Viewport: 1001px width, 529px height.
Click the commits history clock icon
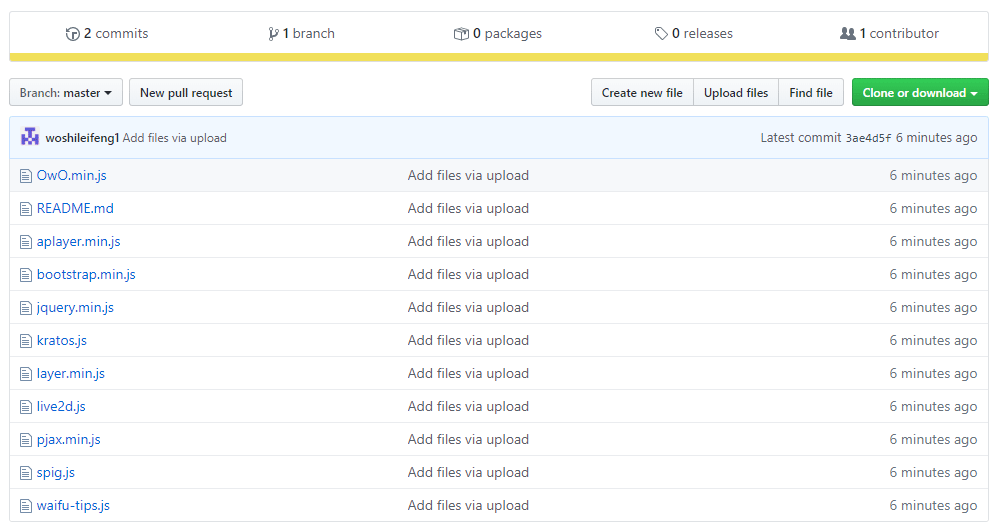72,34
